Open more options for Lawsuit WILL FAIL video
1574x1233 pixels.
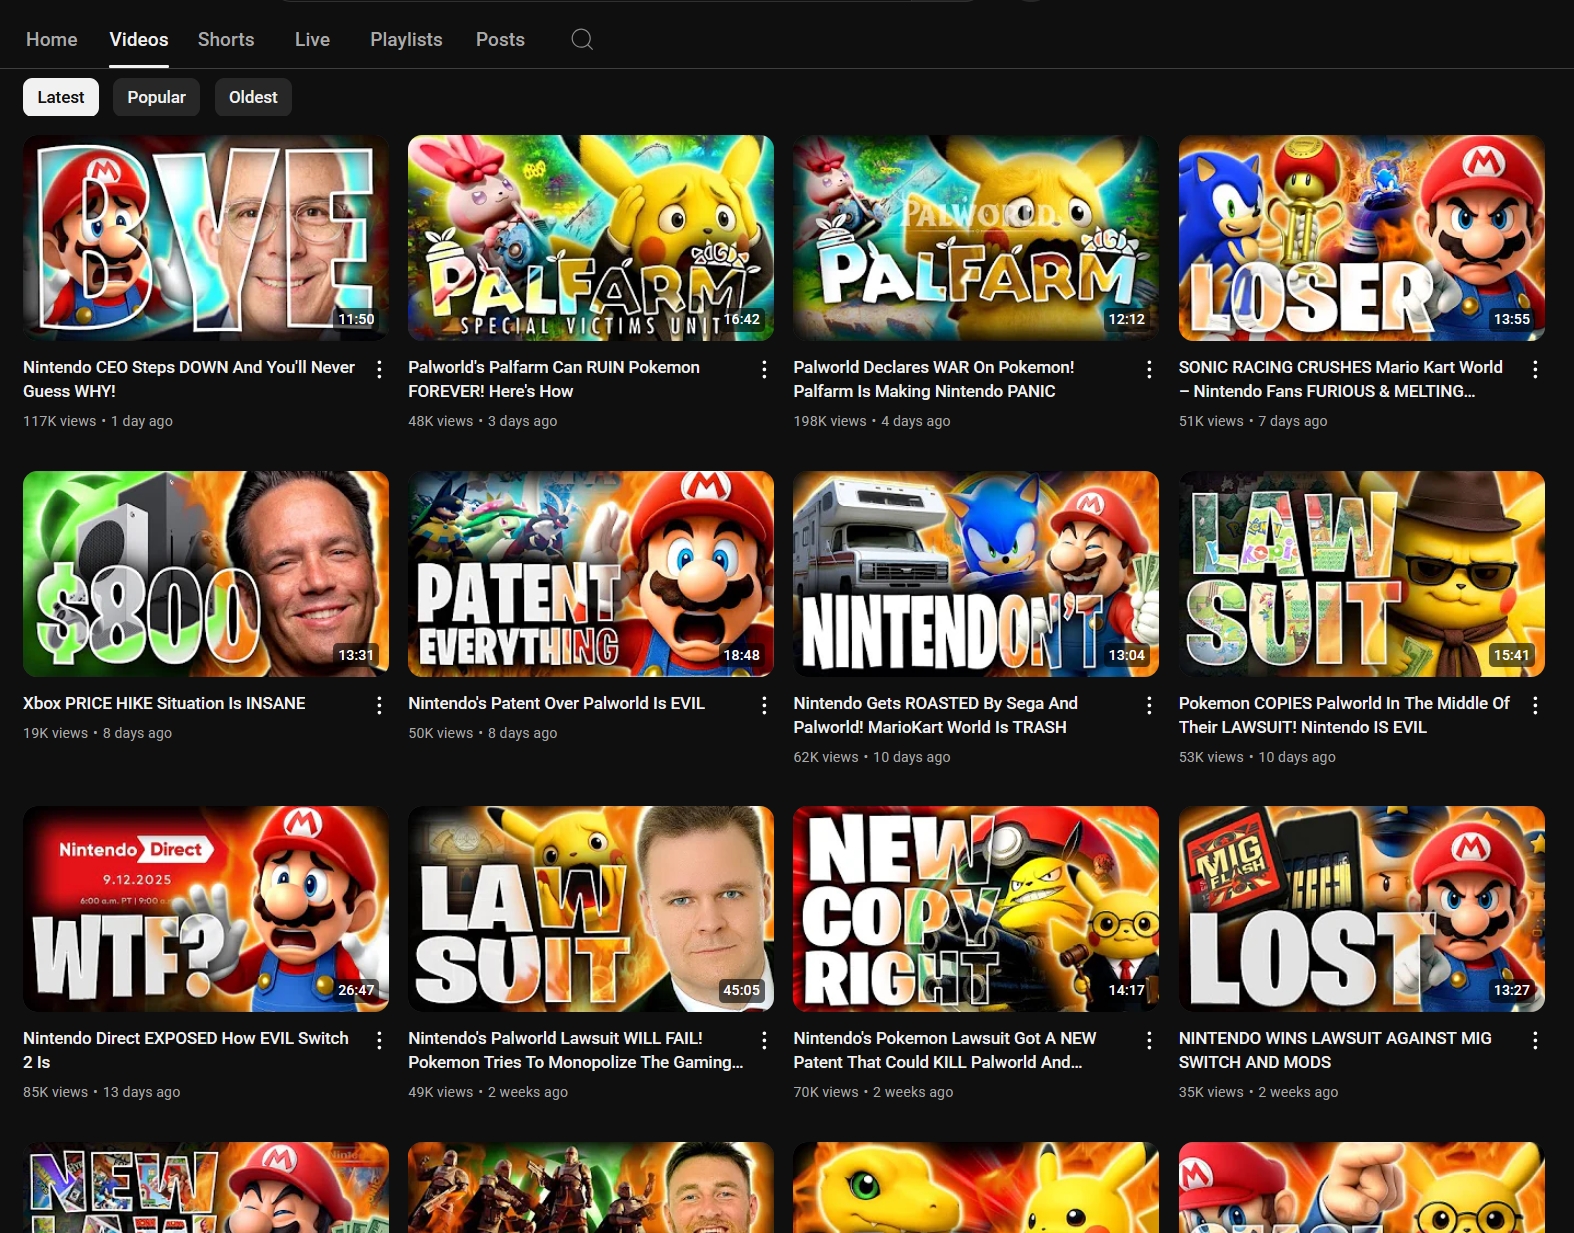[x=764, y=1041]
